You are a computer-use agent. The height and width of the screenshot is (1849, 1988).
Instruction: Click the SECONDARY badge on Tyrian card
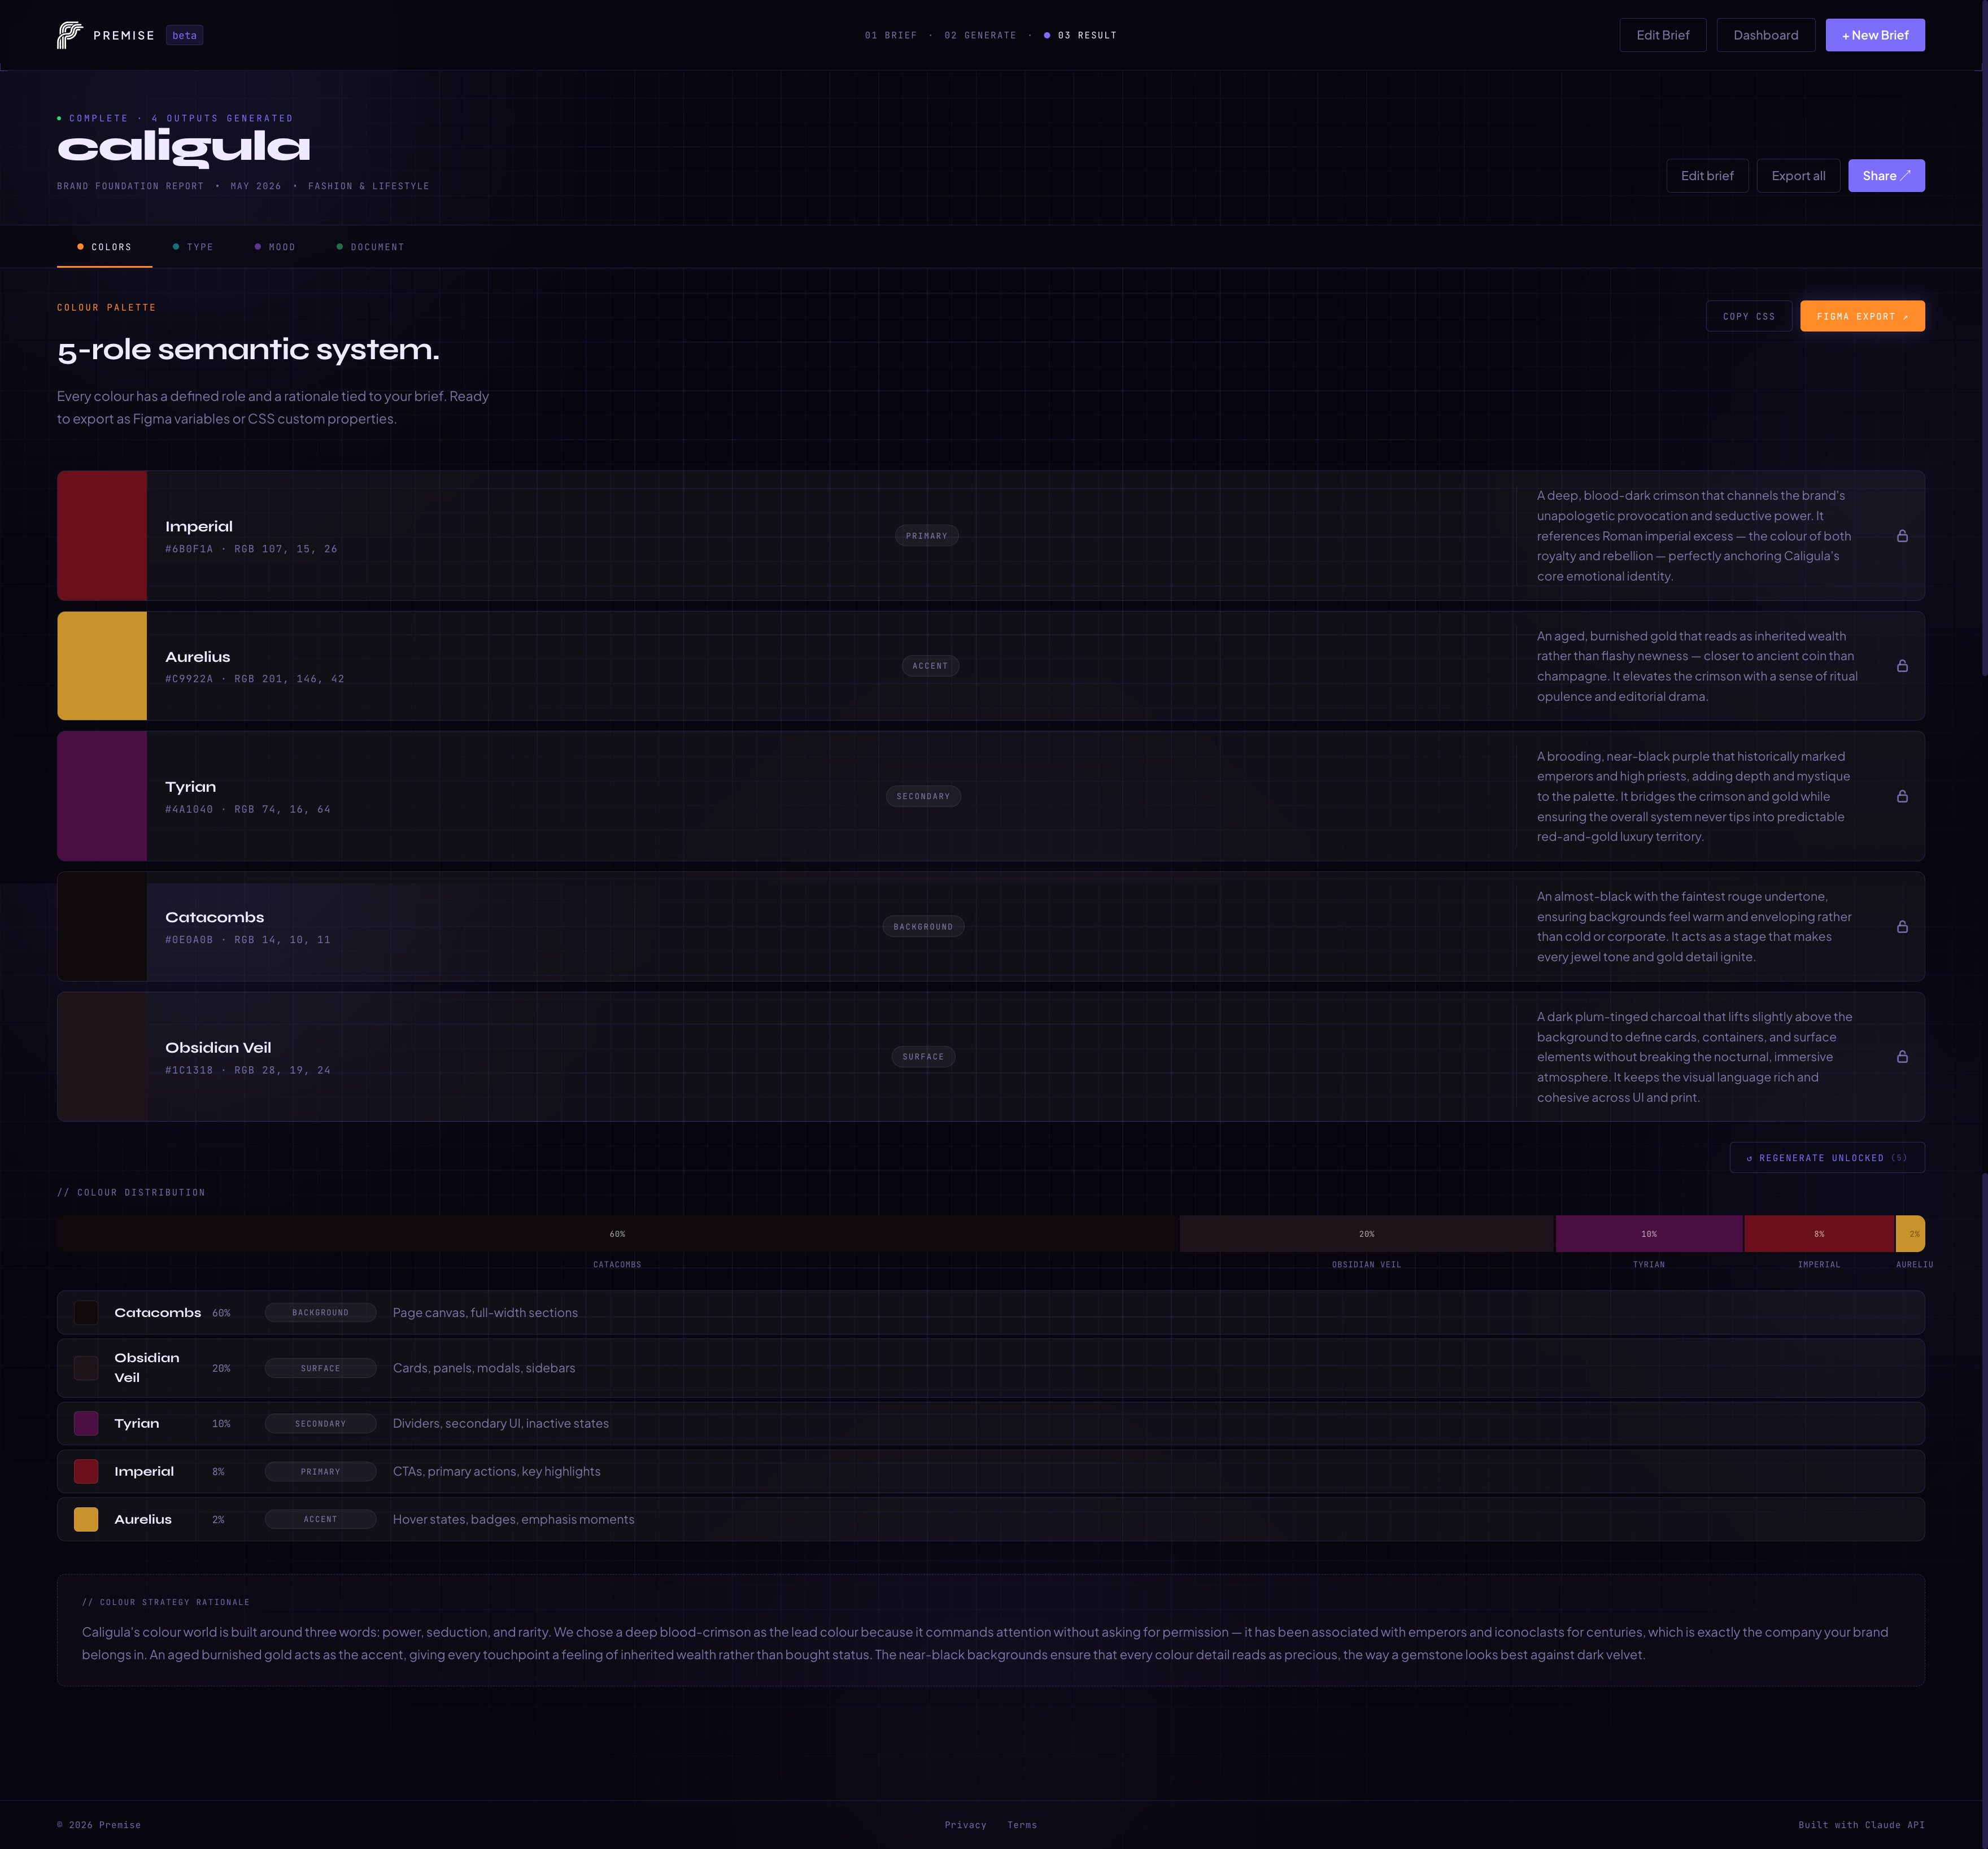coord(923,796)
